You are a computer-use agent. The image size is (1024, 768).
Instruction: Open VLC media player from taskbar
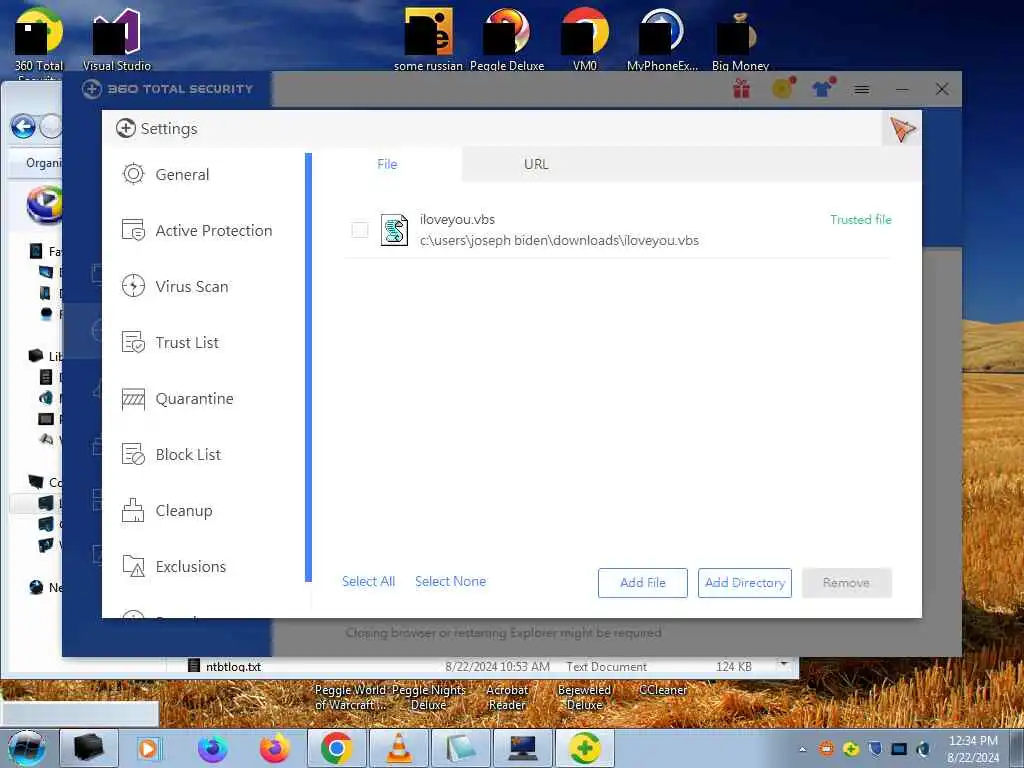(399, 748)
